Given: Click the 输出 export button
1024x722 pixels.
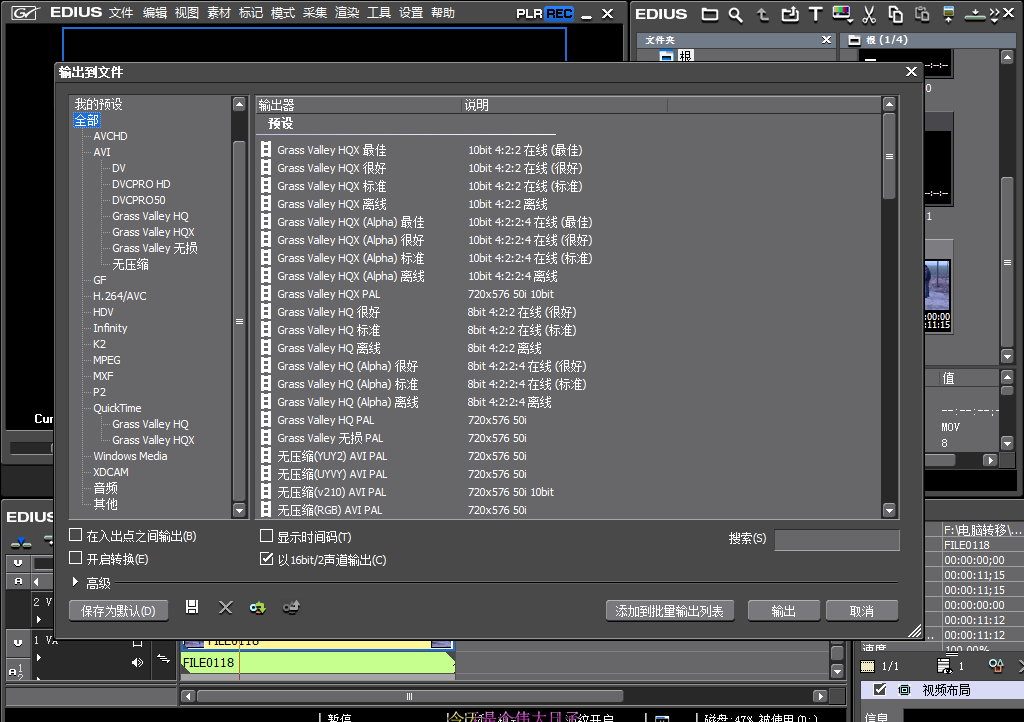Looking at the screenshot, I should point(784,611).
